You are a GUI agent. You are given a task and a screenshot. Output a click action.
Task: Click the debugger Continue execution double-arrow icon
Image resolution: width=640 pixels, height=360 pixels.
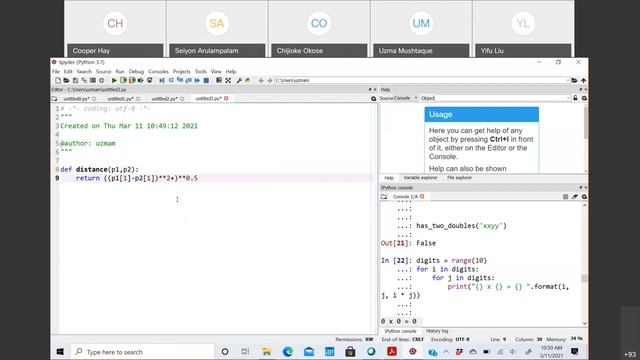click(x=197, y=80)
